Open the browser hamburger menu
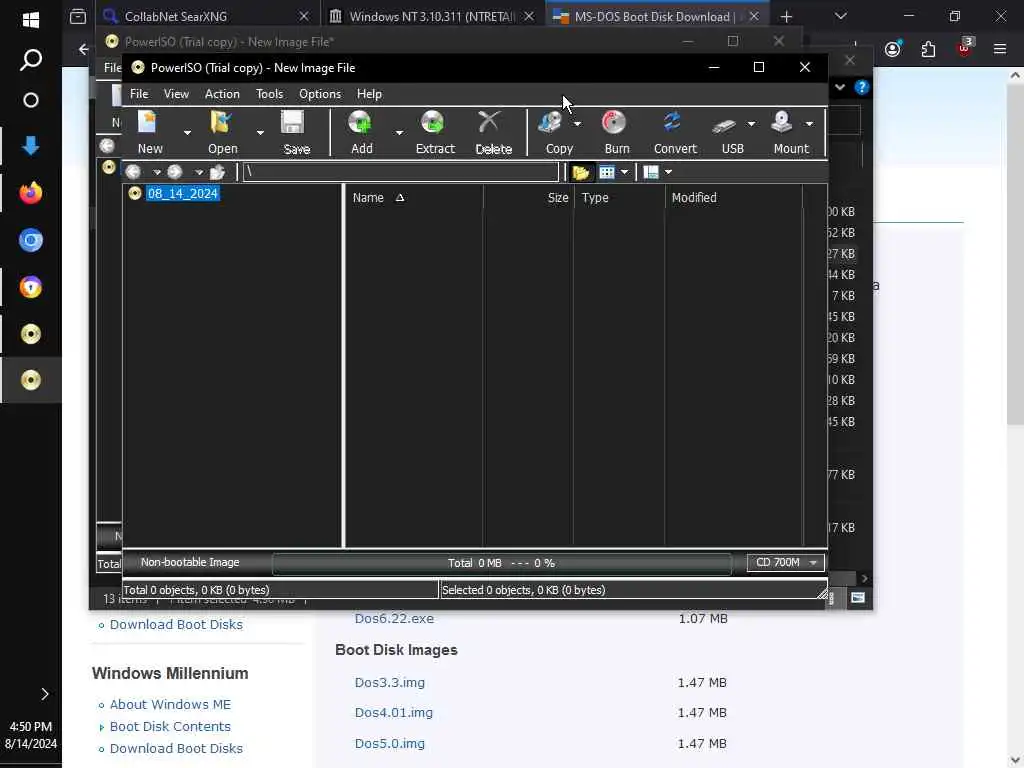1024x768 pixels. (1000, 49)
